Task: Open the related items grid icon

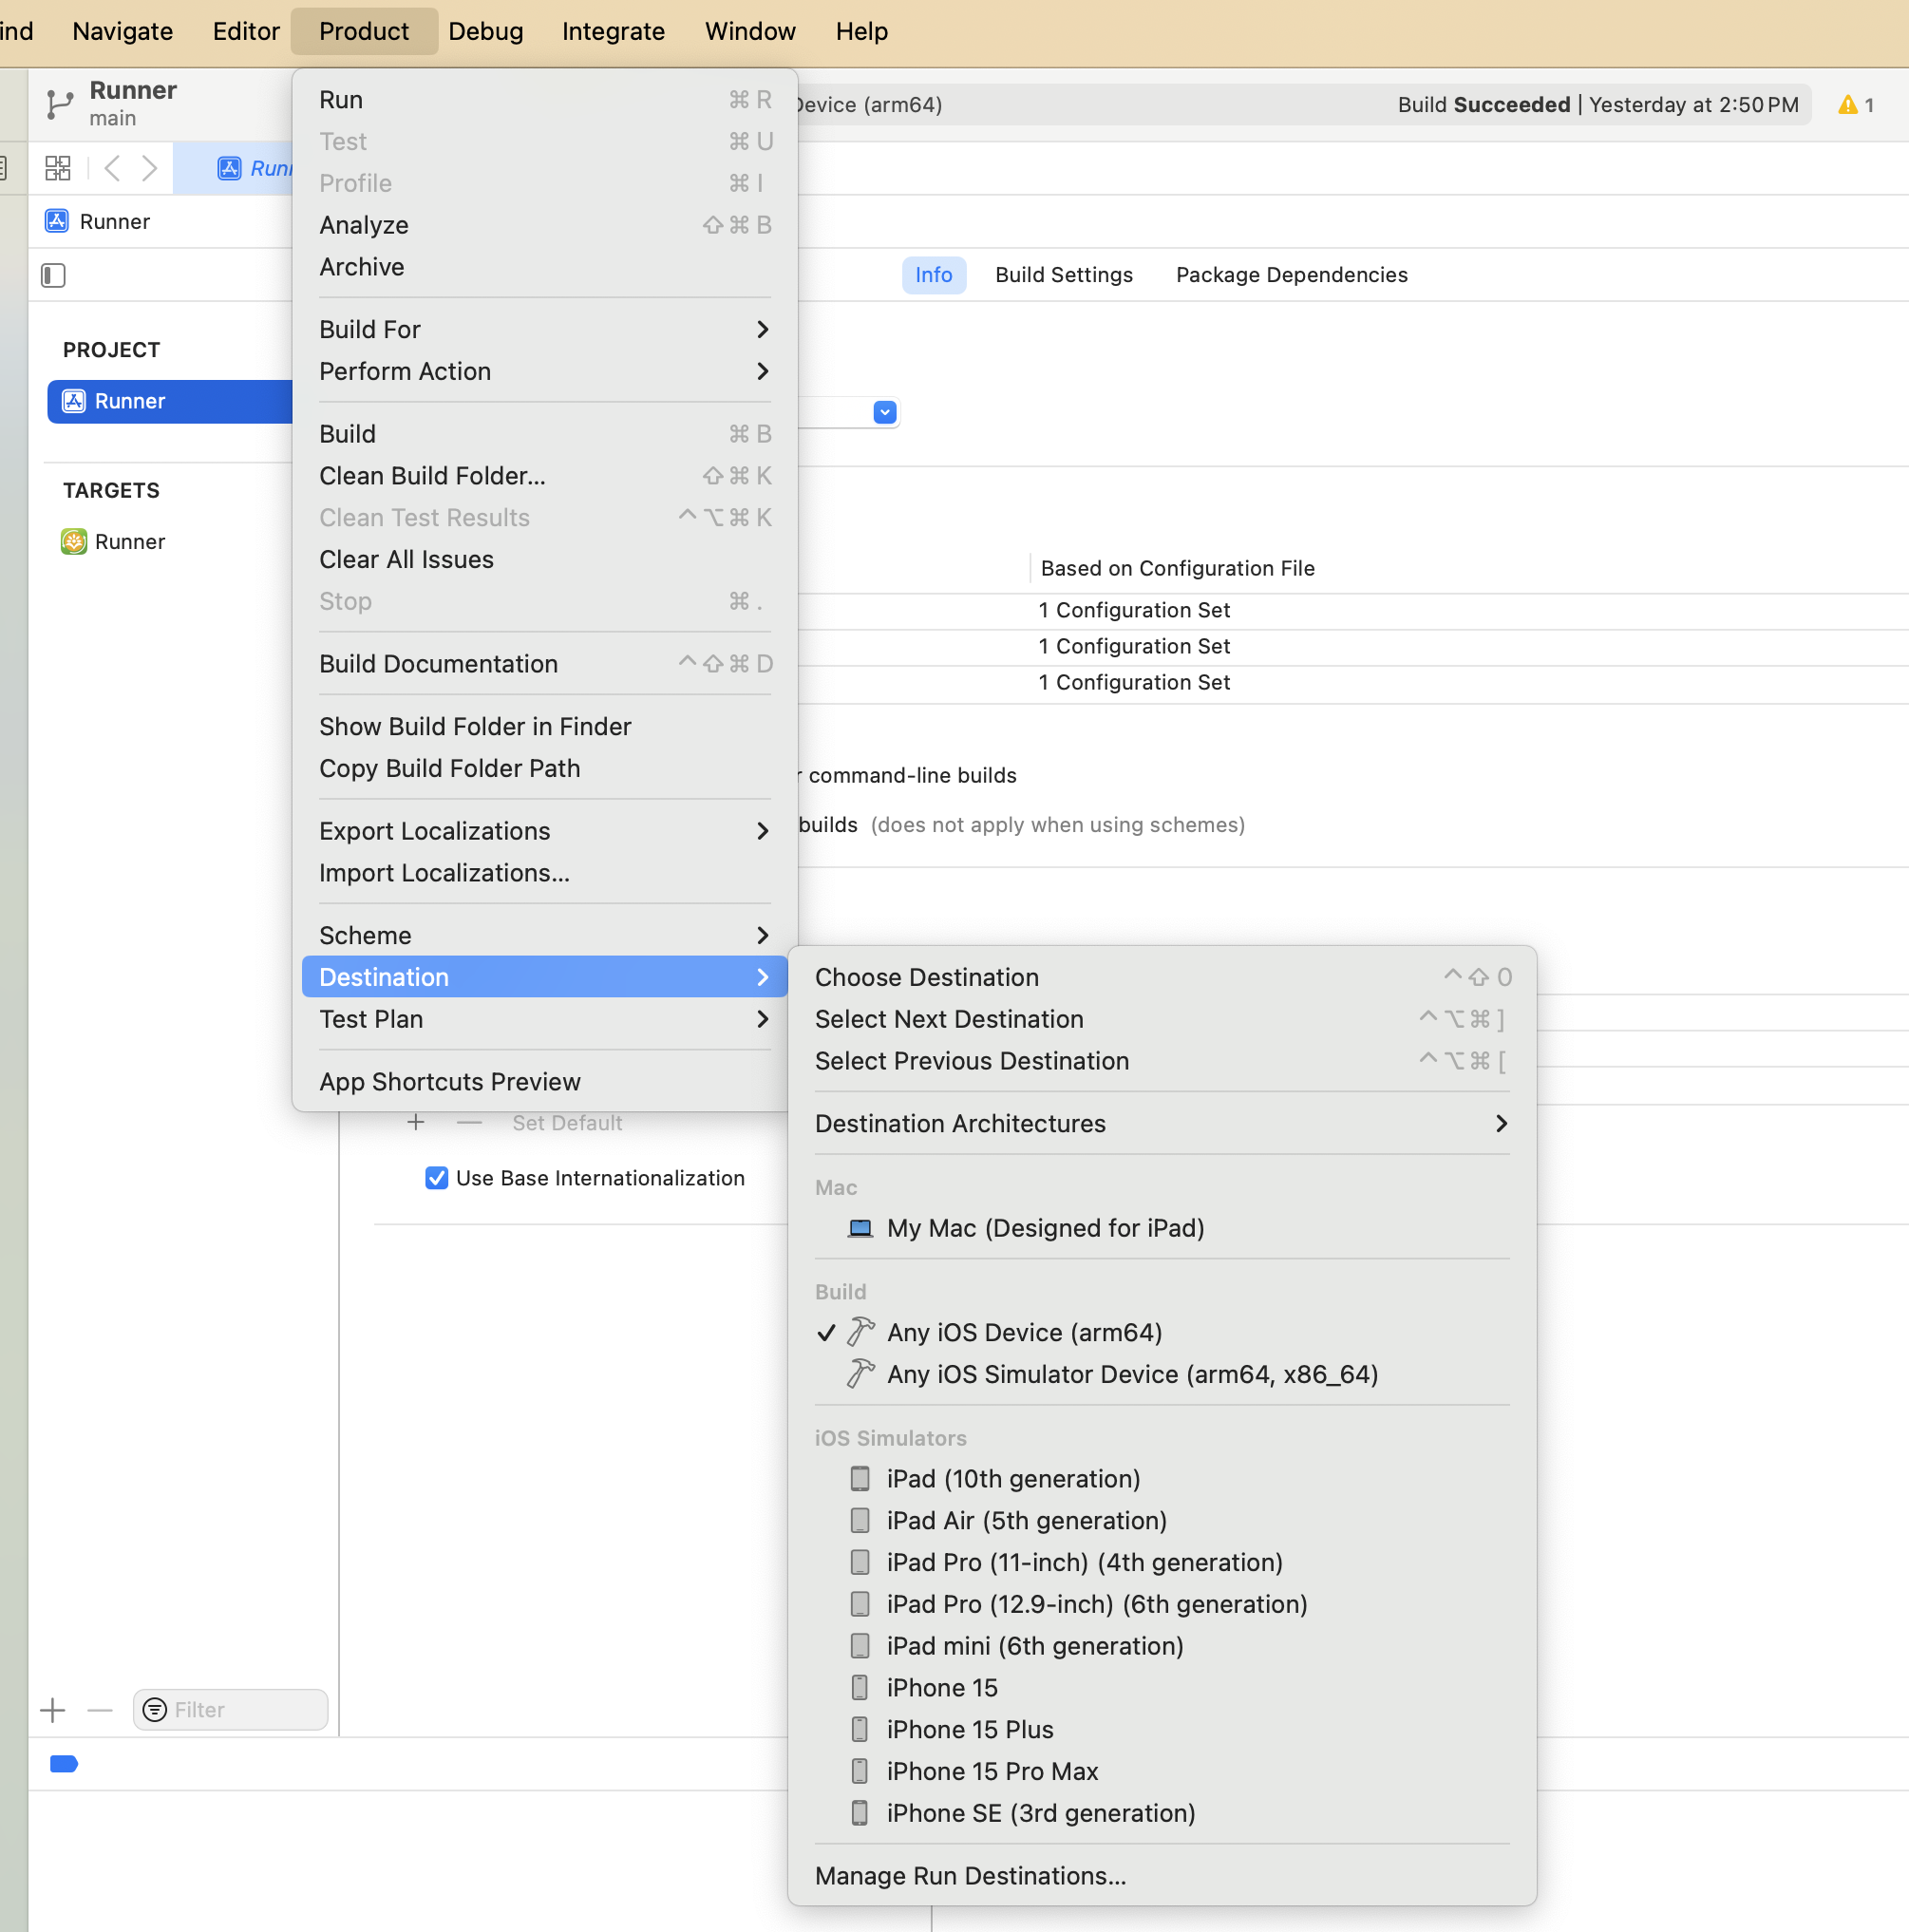Action: (x=58, y=168)
